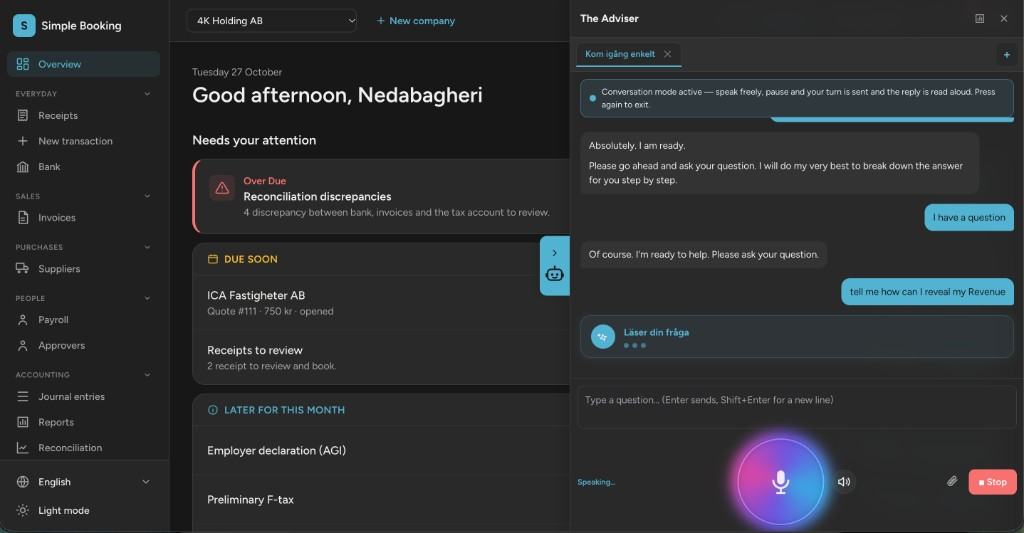This screenshot has height=533, width=1024.
Task: Open the Reconciliation discrepancies overdue card
Action: click(381, 196)
